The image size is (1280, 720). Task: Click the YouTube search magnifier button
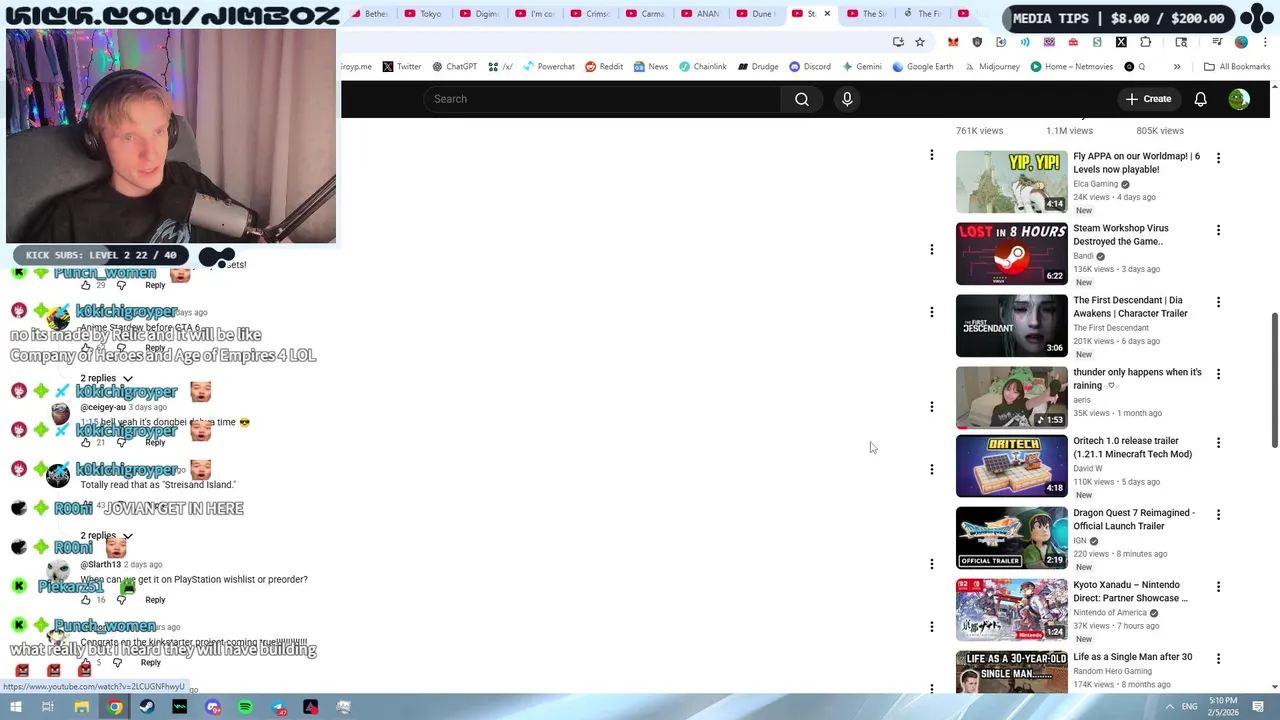[x=802, y=99]
